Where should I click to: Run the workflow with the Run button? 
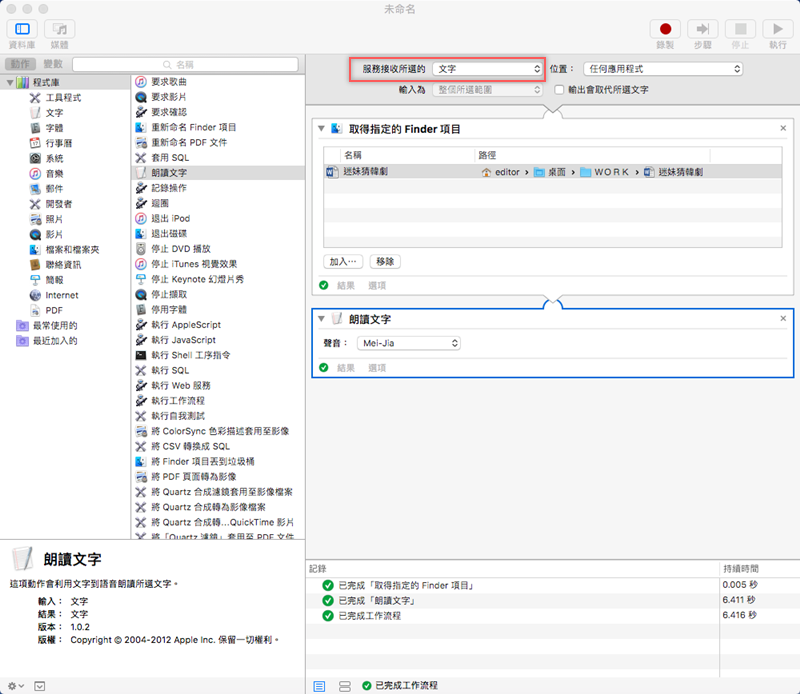776,30
